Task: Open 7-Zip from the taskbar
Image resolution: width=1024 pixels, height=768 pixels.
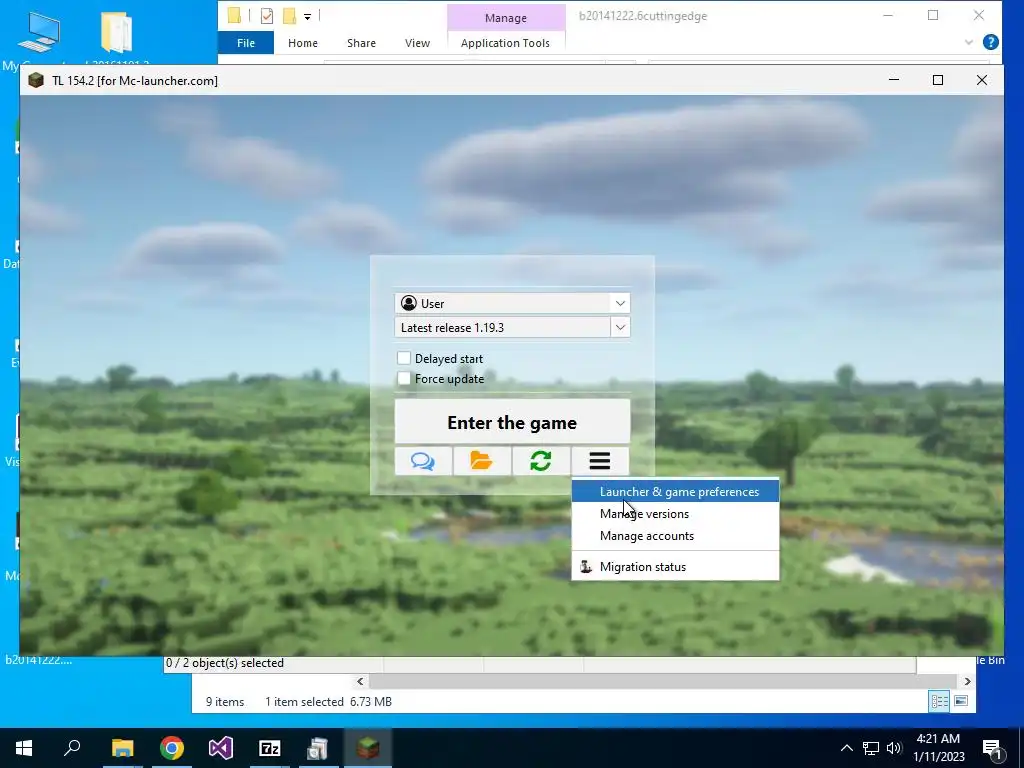Action: coord(270,748)
